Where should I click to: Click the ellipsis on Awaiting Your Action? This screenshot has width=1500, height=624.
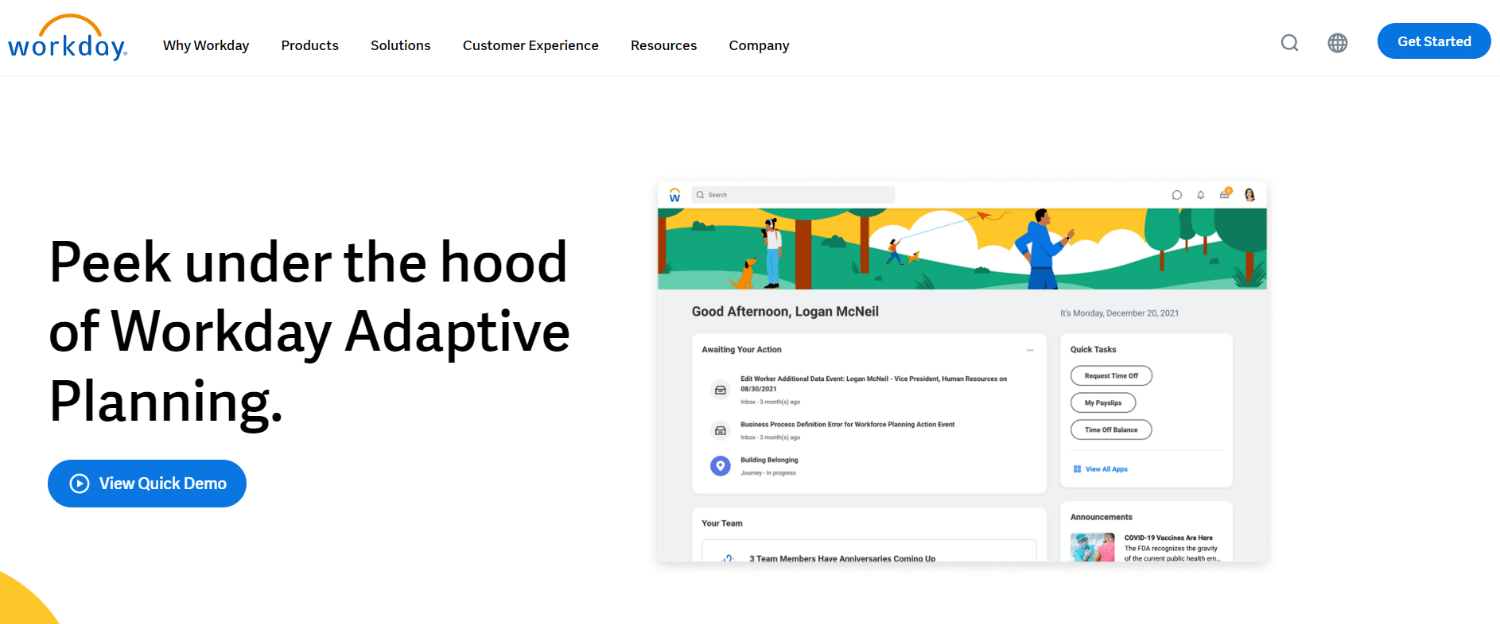click(x=1029, y=350)
